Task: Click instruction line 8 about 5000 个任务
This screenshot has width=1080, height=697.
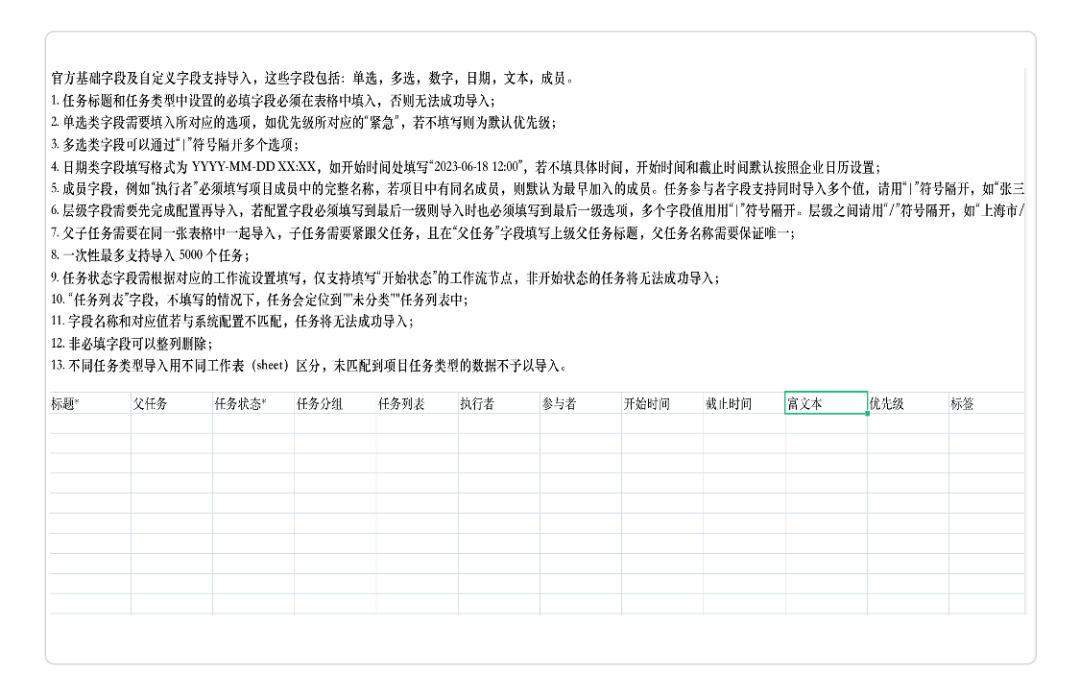Action: point(150,255)
